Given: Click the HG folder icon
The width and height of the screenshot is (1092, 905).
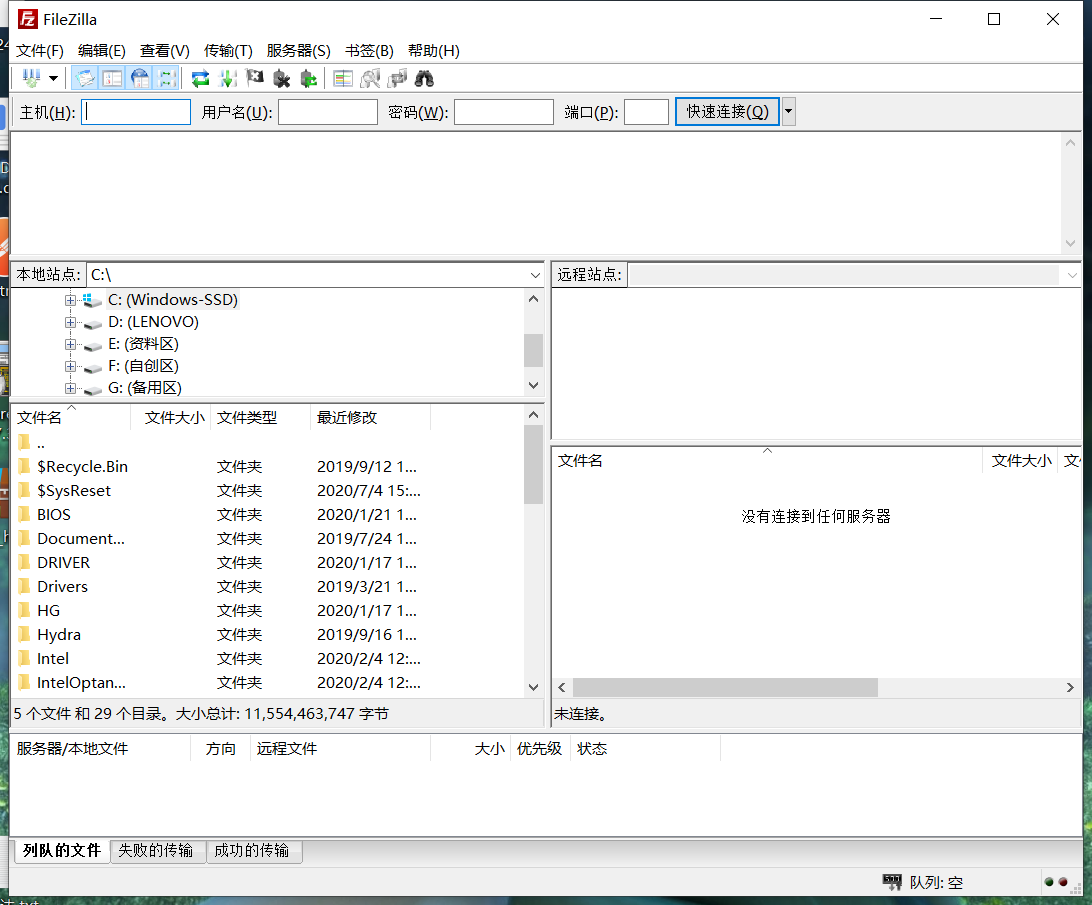Looking at the screenshot, I should [x=24, y=611].
